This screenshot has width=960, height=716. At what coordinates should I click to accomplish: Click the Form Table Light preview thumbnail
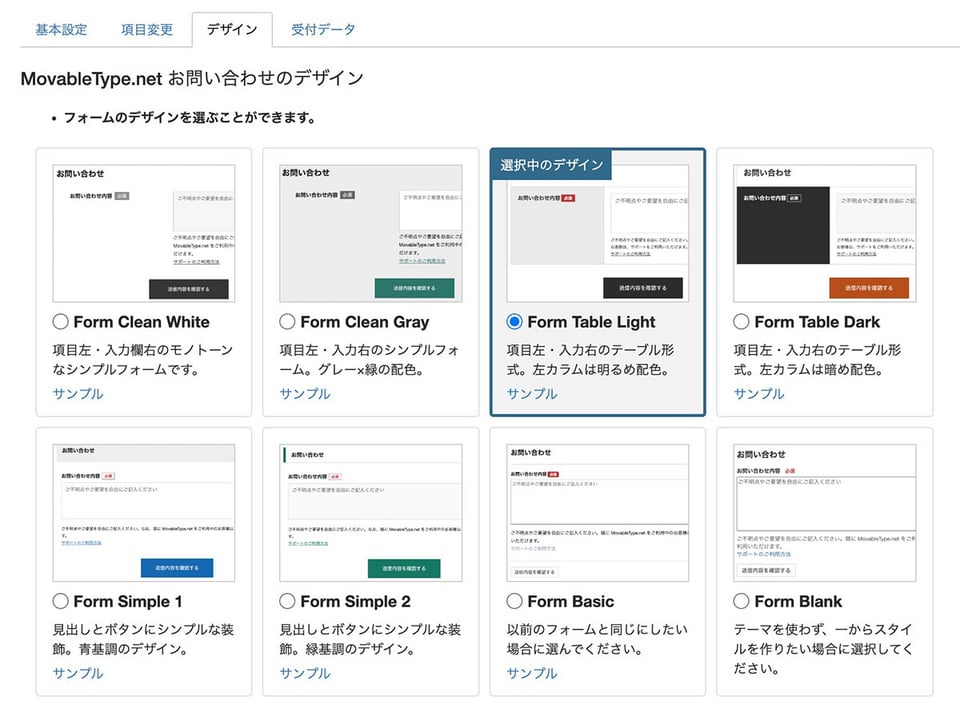(x=598, y=233)
